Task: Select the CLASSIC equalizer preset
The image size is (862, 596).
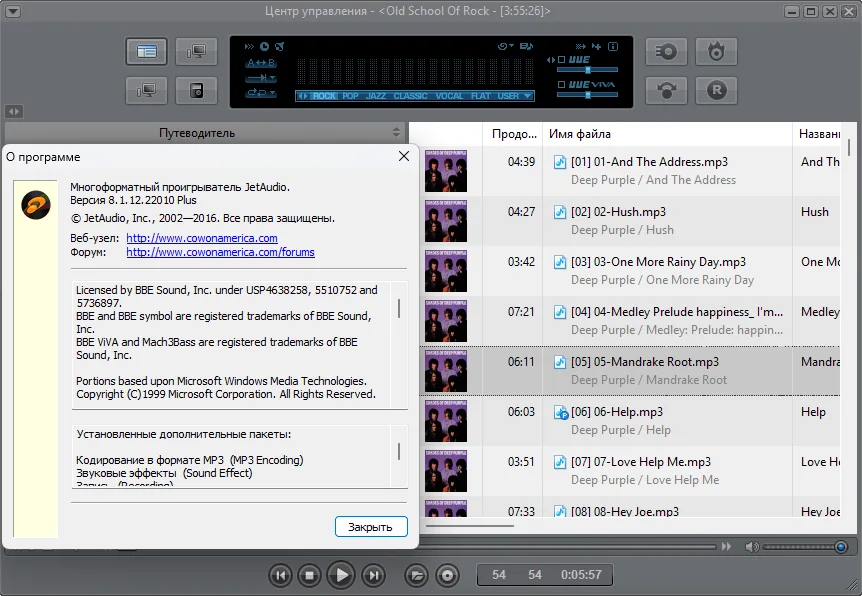Action: (410, 96)
